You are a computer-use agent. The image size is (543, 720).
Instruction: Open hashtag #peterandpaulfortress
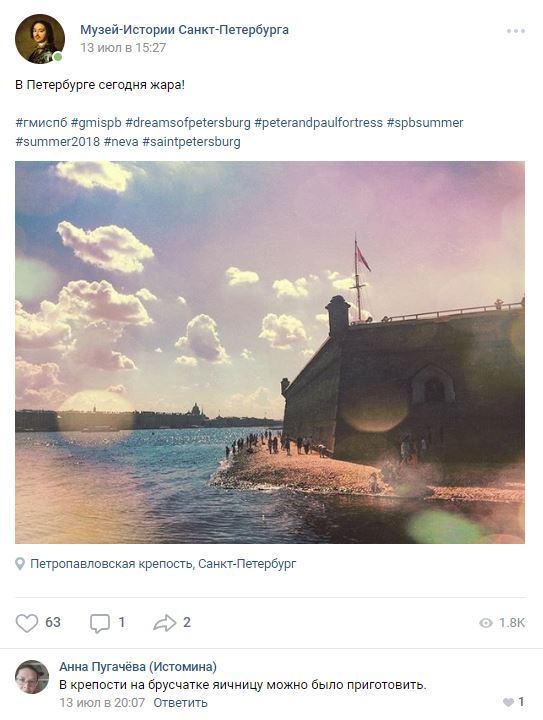[319, 123]
